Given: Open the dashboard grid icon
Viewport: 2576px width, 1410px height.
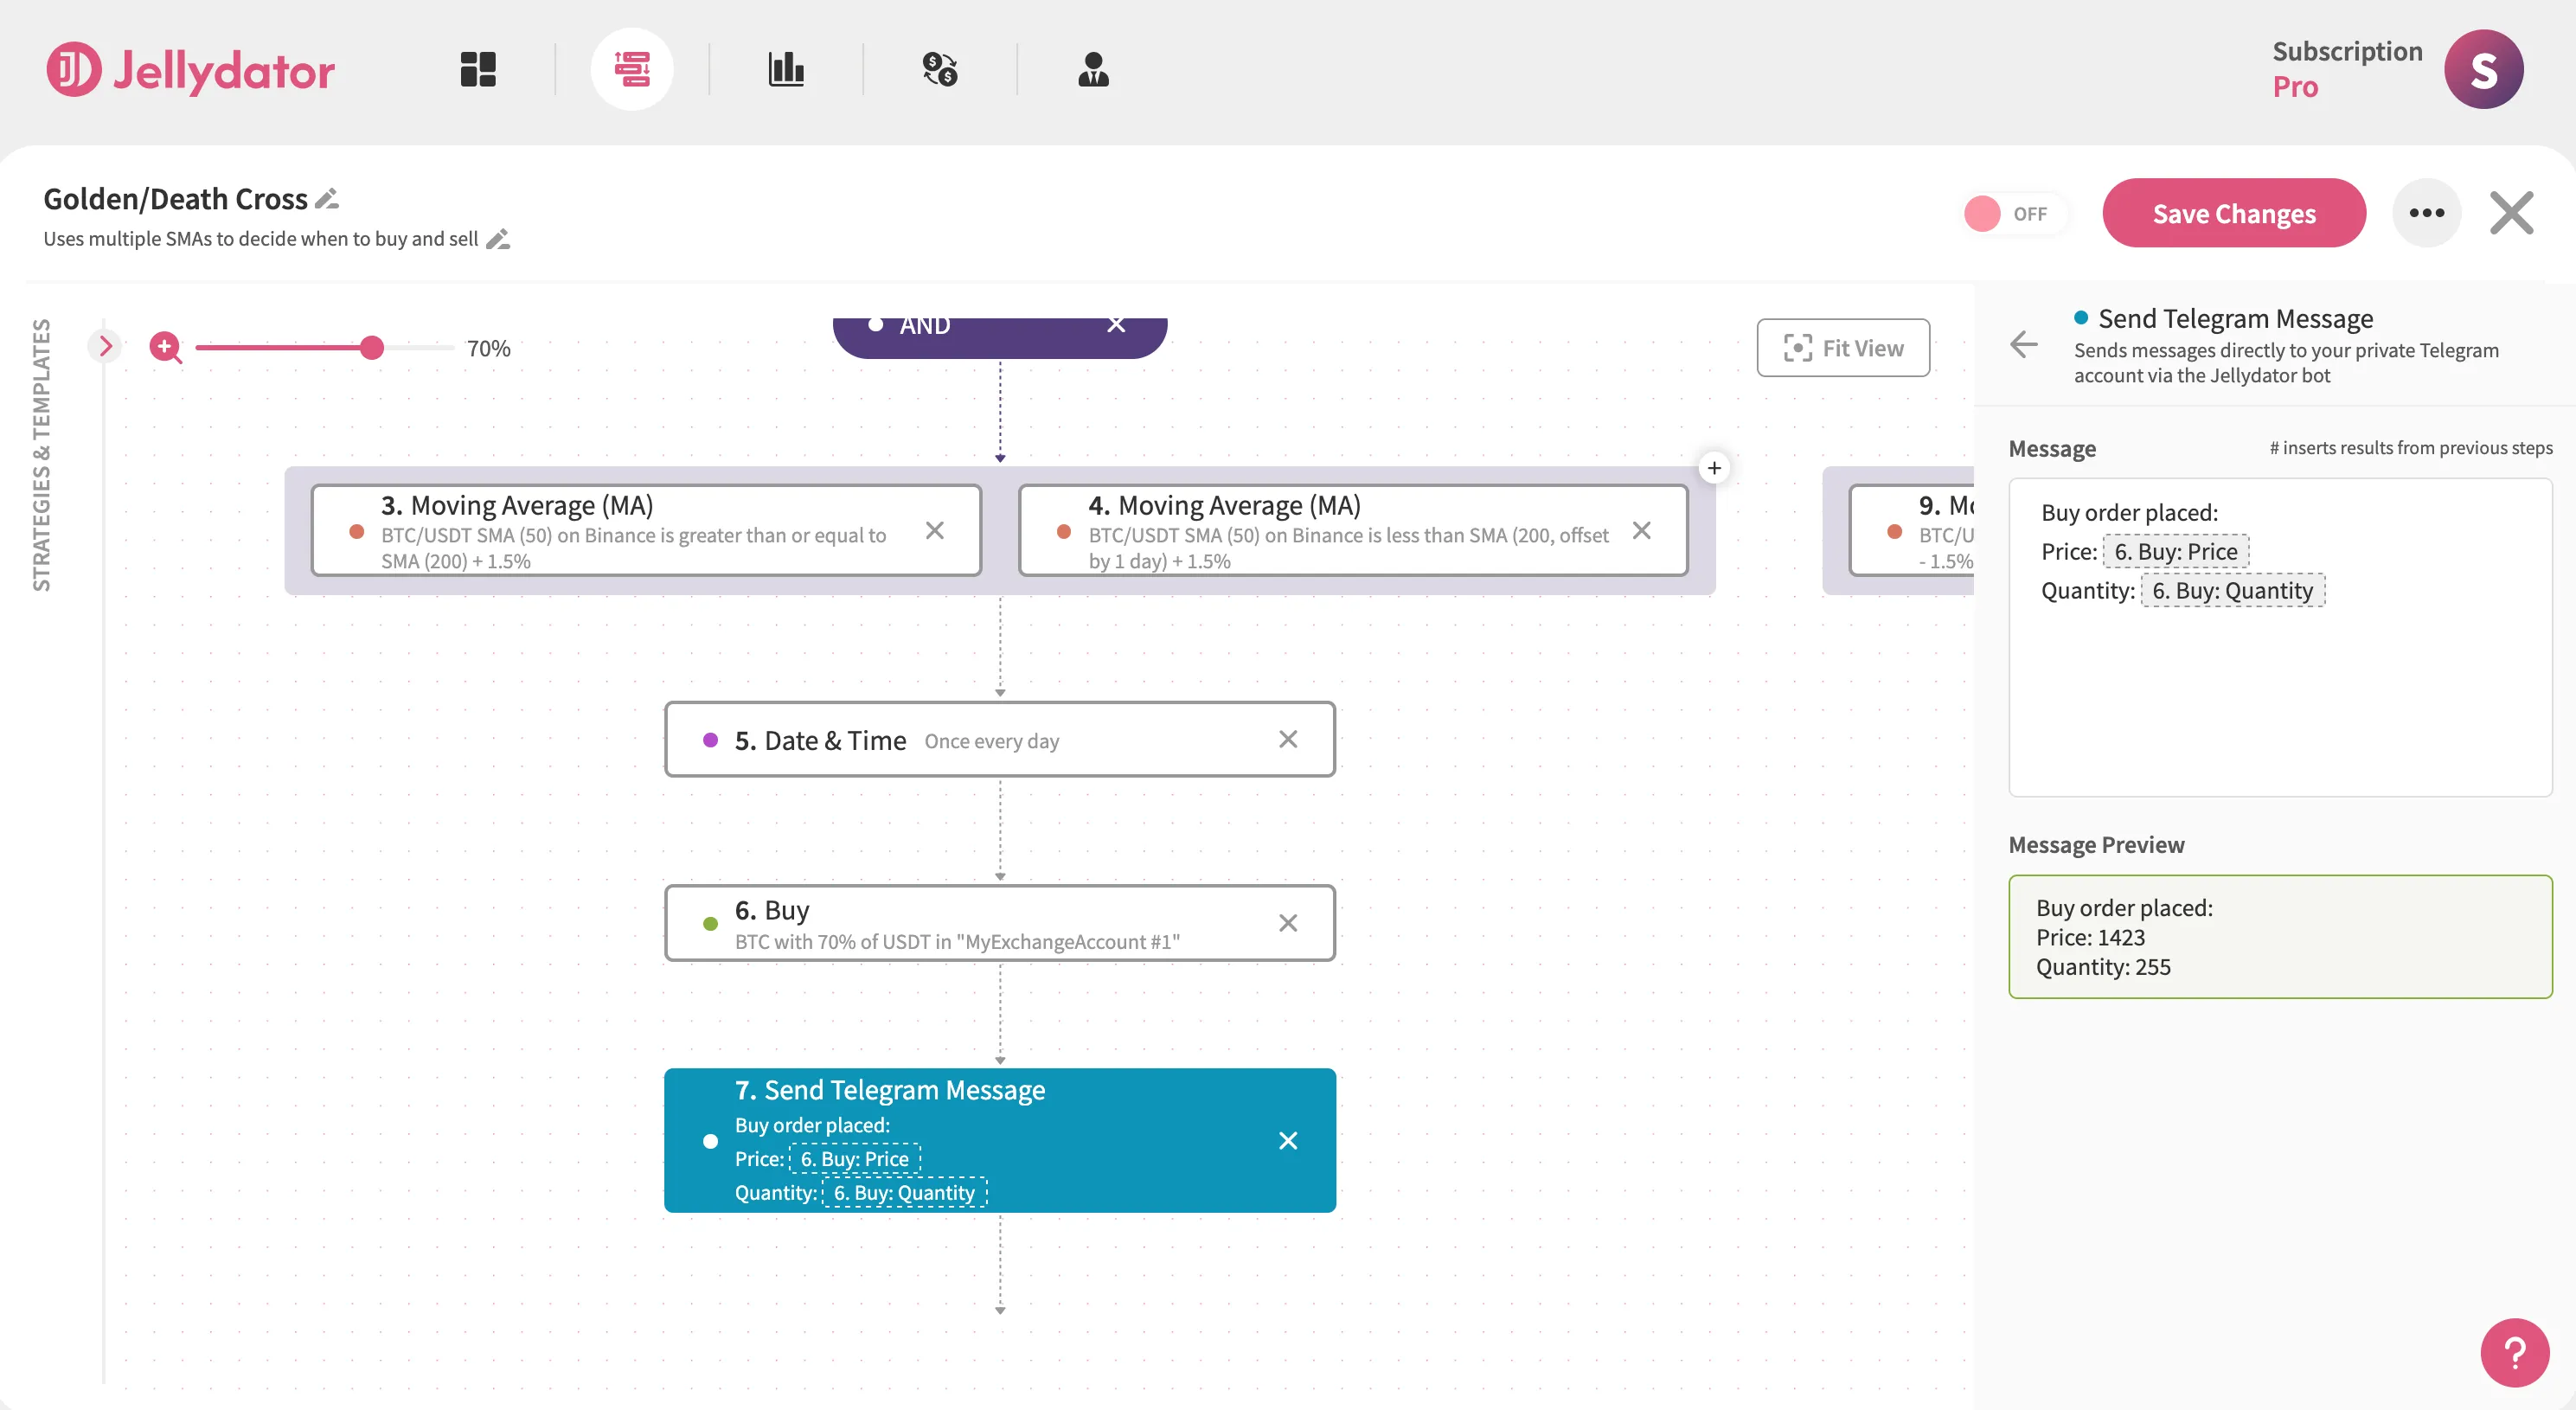Looking at the screenshot, I should pos(478,69).
